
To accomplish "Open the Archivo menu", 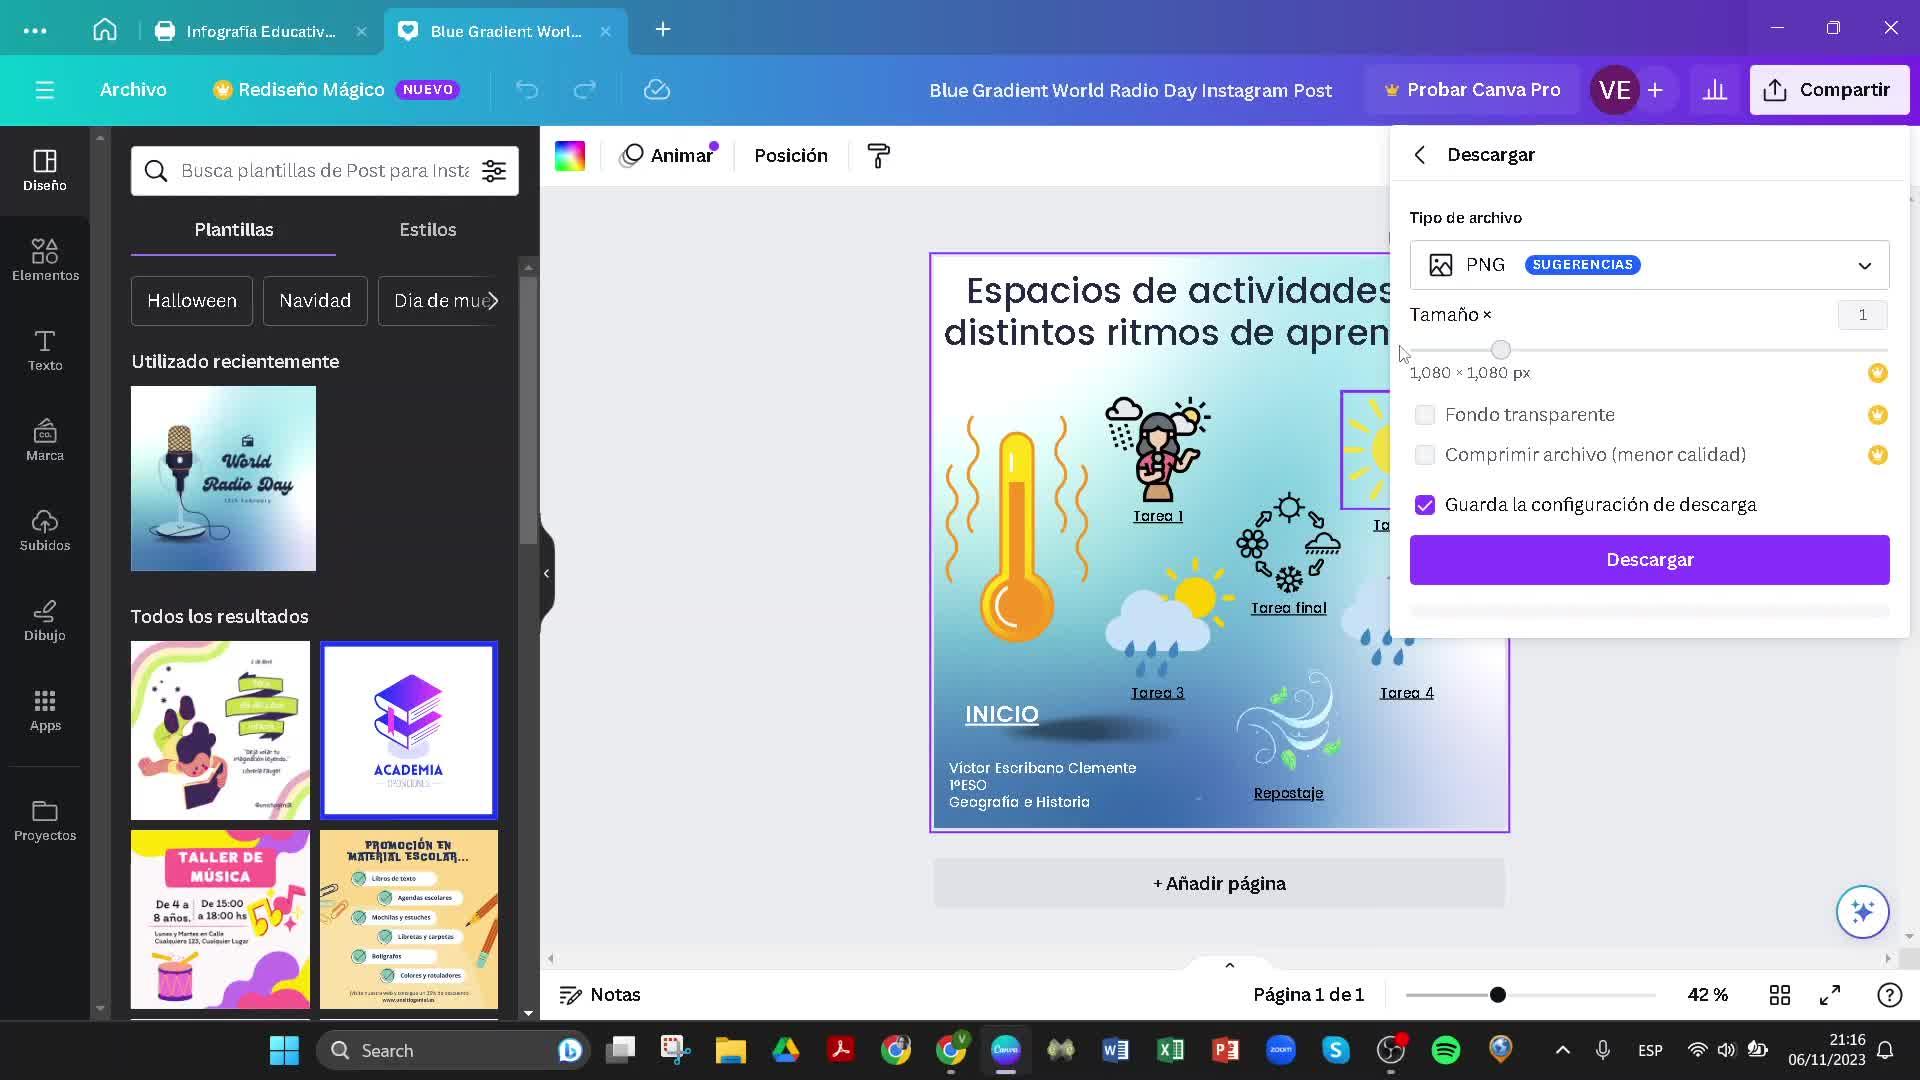I will pyautogui.click(x=133, y=90).
